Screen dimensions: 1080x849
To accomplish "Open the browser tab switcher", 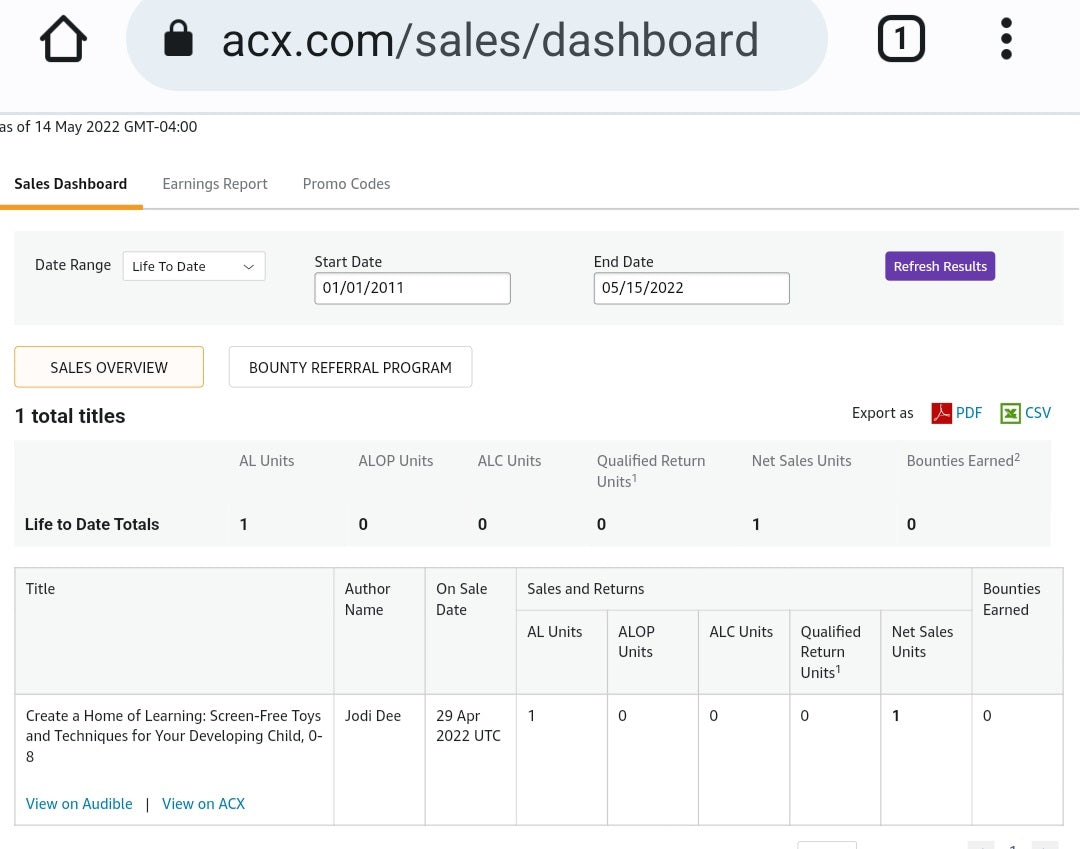I will 900,40.
